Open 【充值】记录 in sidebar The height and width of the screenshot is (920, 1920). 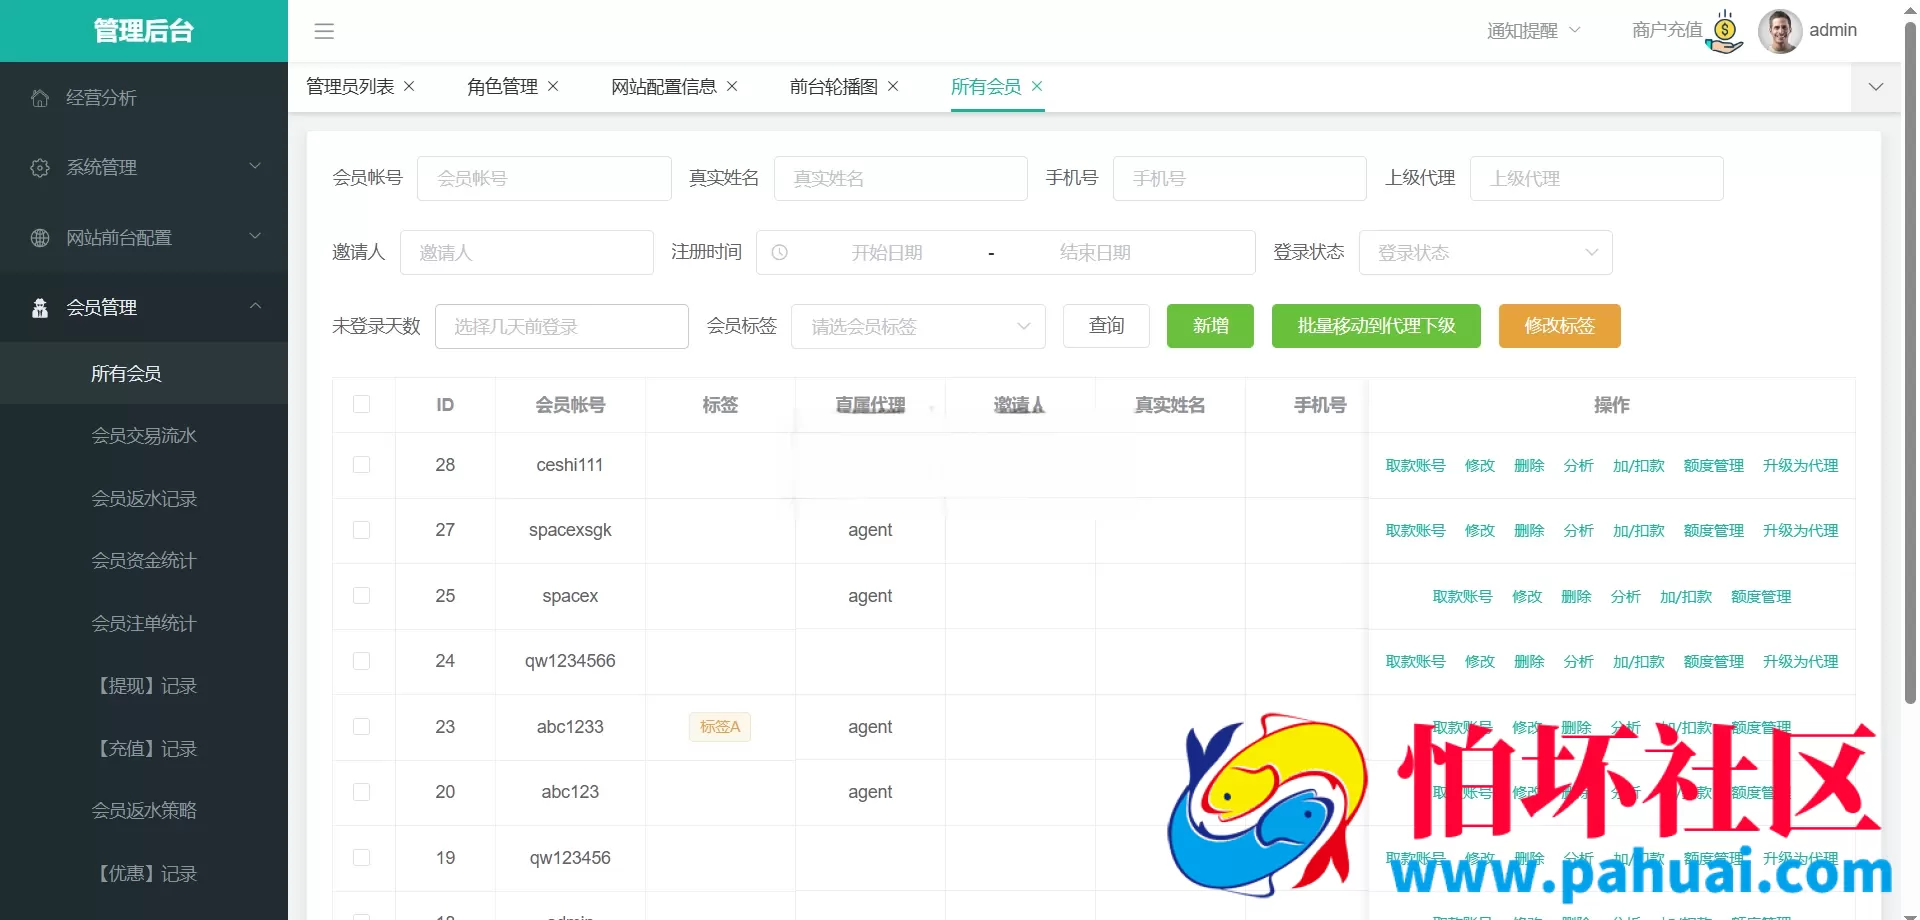point(144,748)
